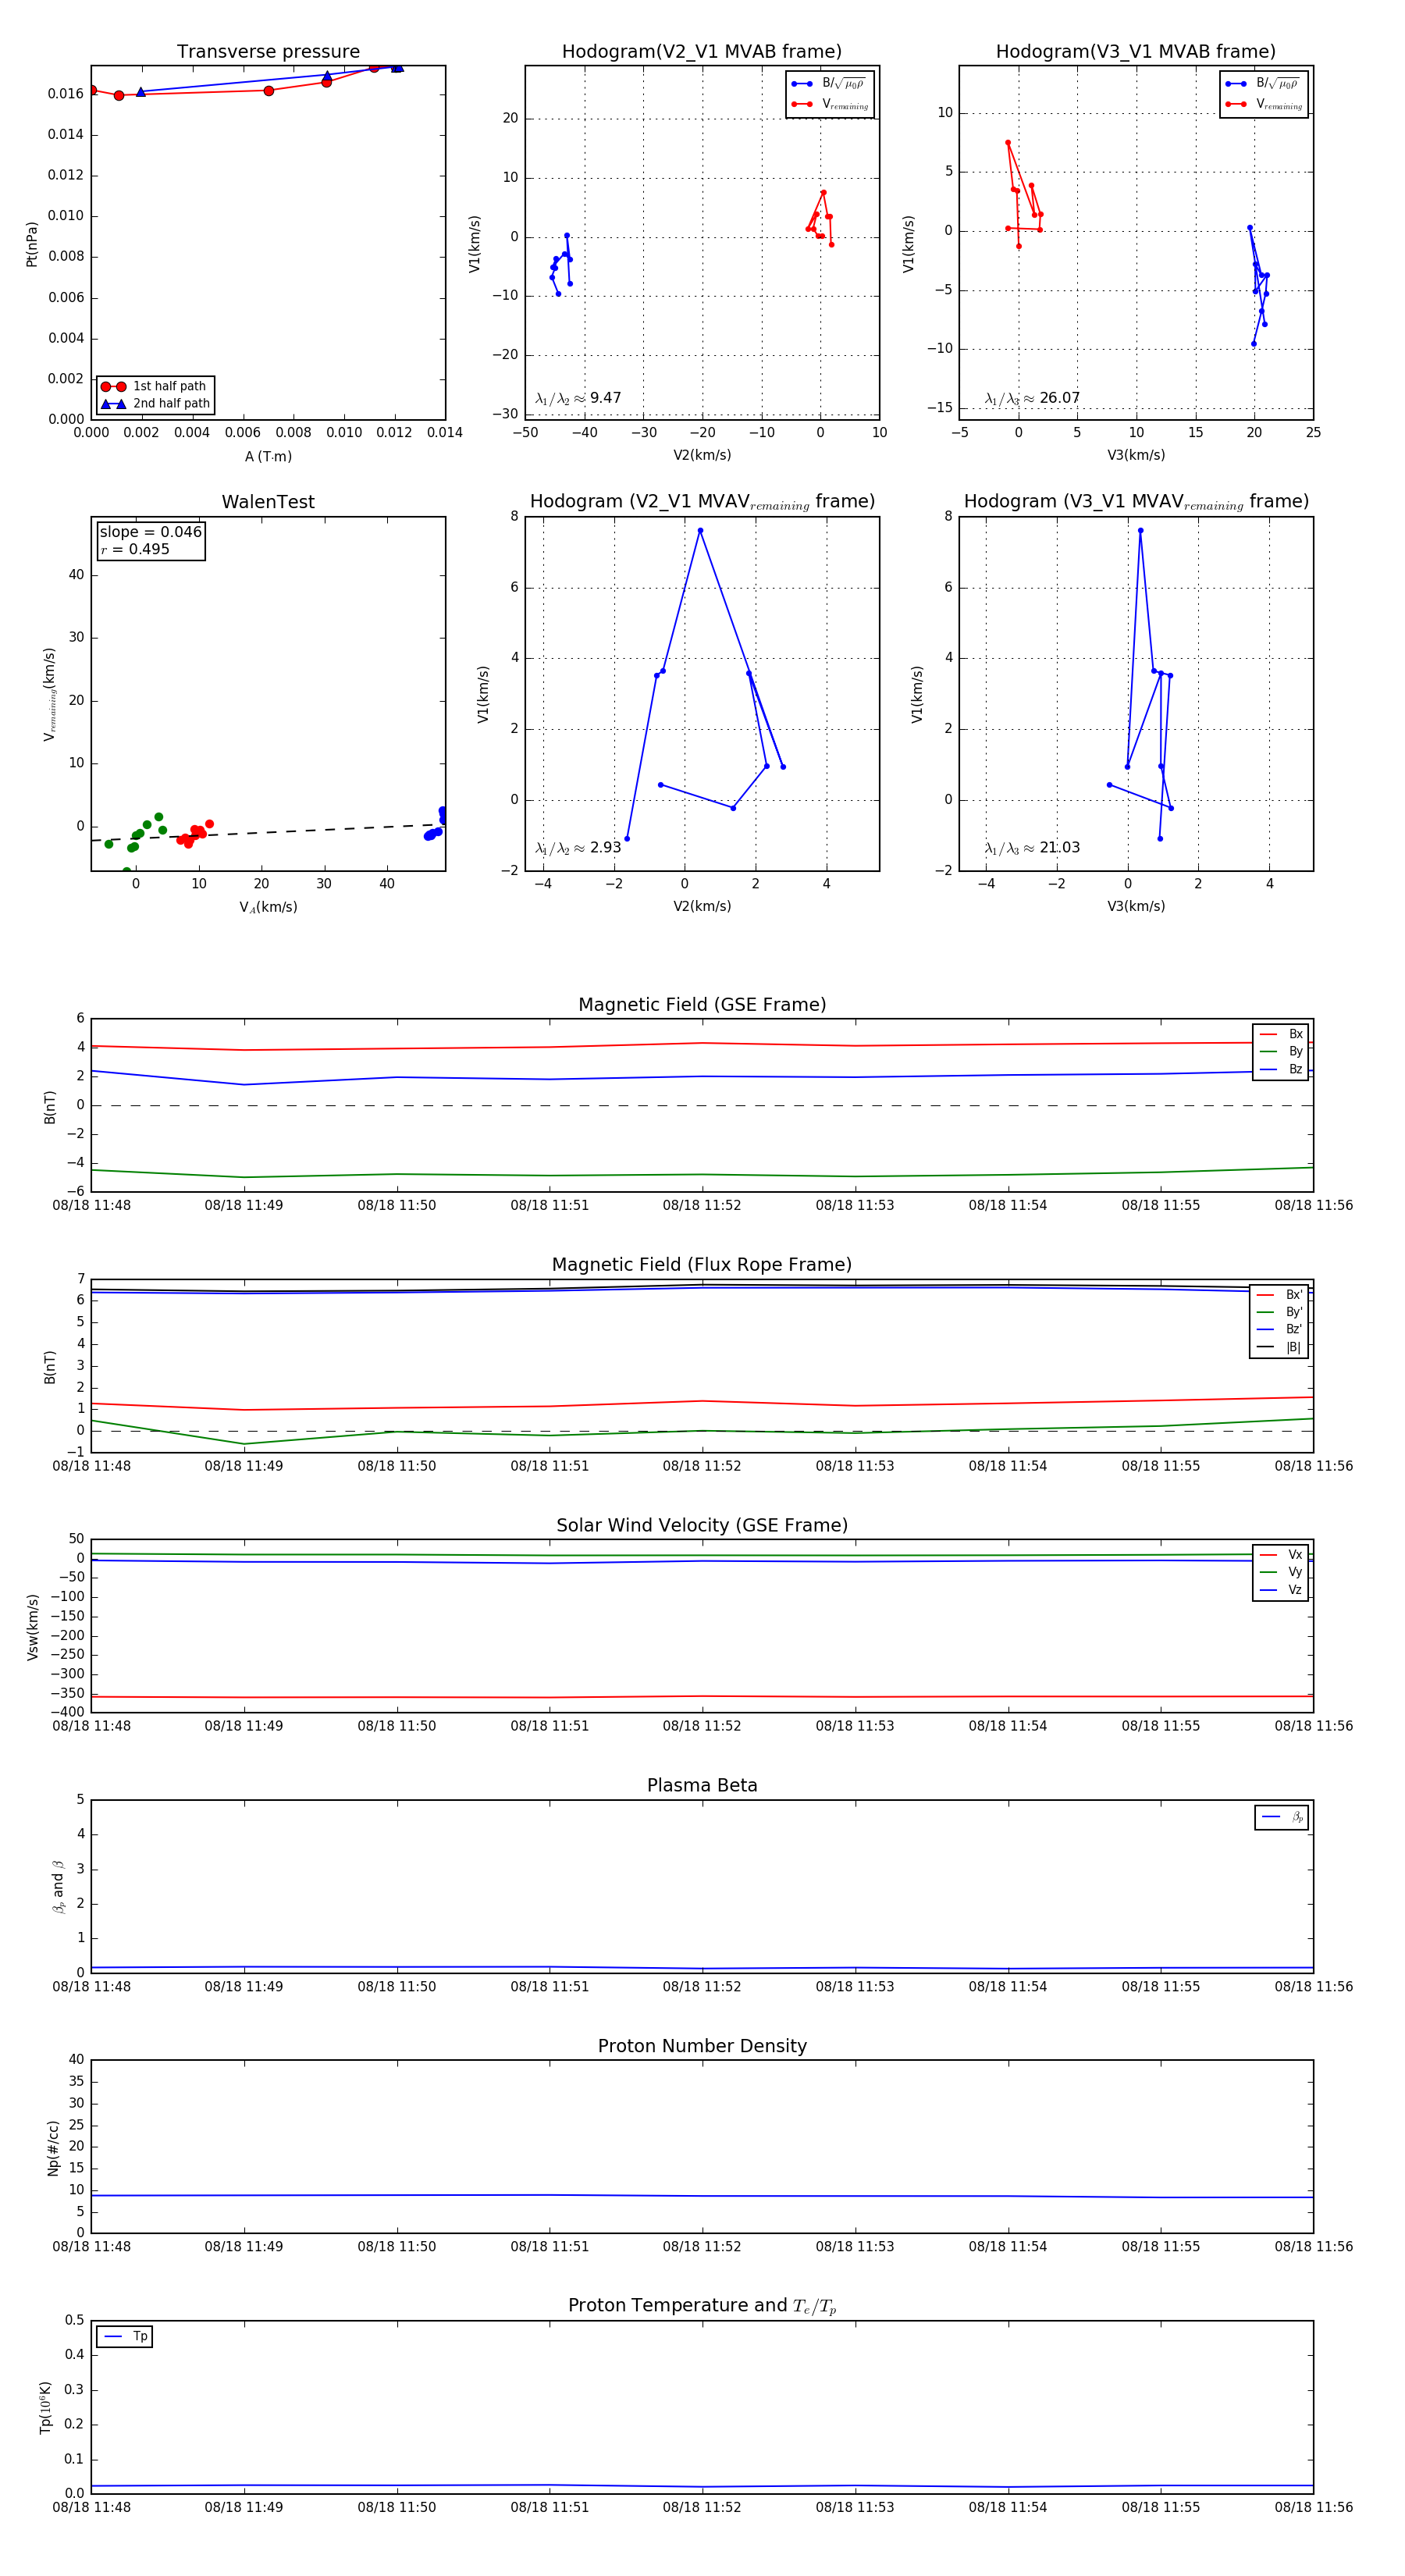The height and width of the screenshot is (2576, 1405).
Task: Click 'r = 0.495' in the WalenTest box
Action: coord(135,549)
